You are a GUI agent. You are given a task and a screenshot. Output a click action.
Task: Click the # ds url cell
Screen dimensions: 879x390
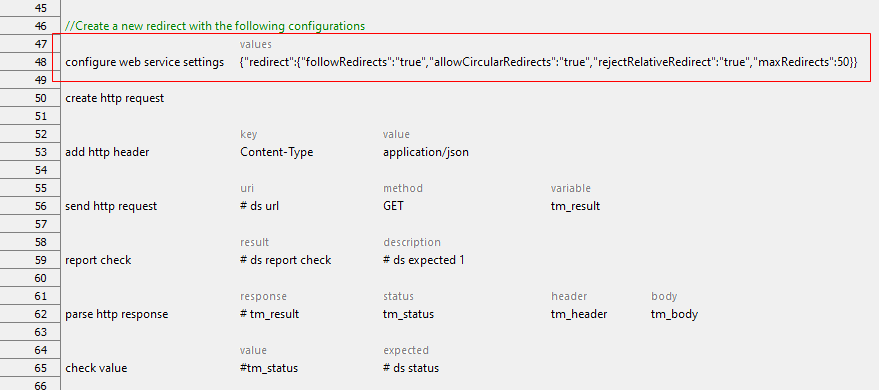[x=259, y=206]
